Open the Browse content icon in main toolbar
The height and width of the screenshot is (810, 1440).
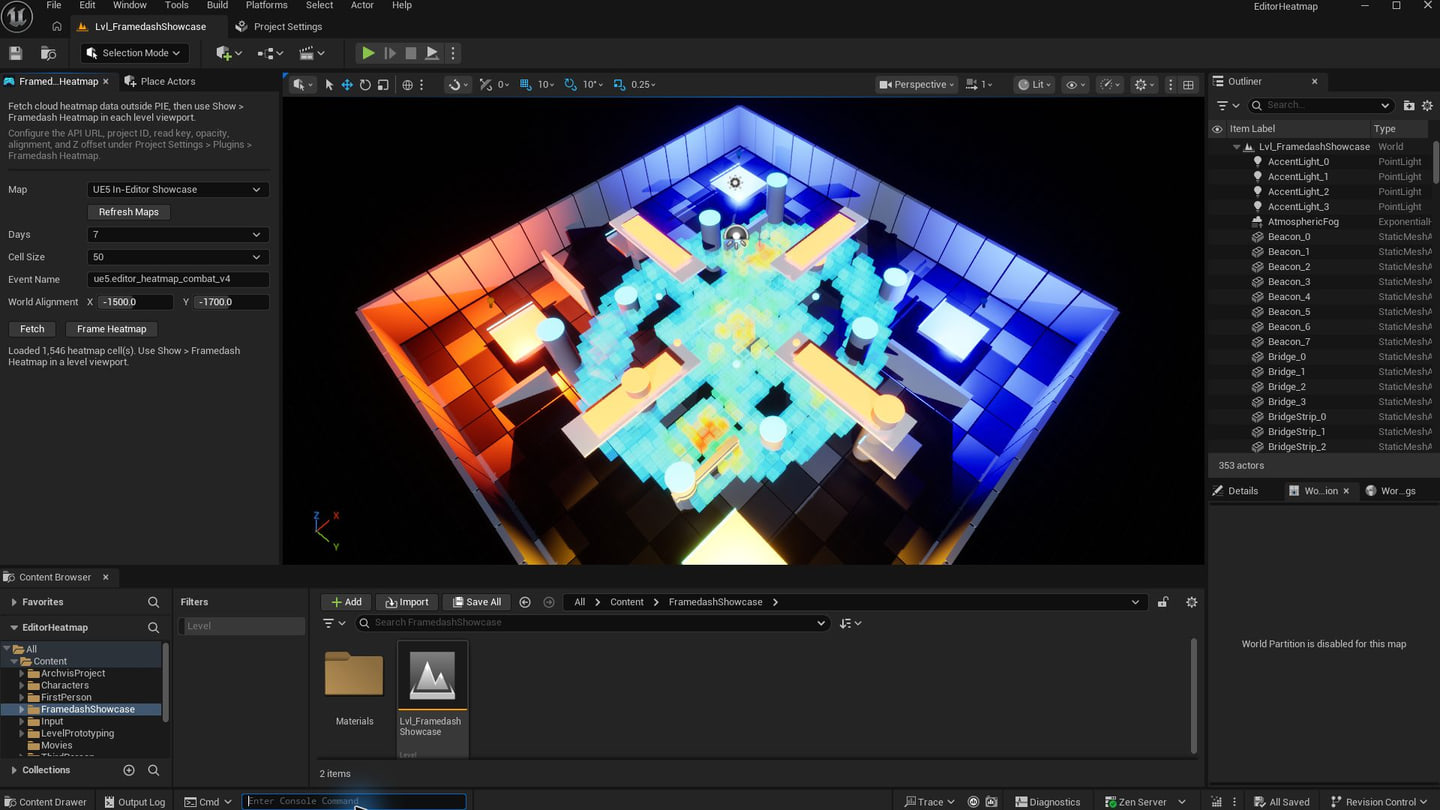point(48,53)
